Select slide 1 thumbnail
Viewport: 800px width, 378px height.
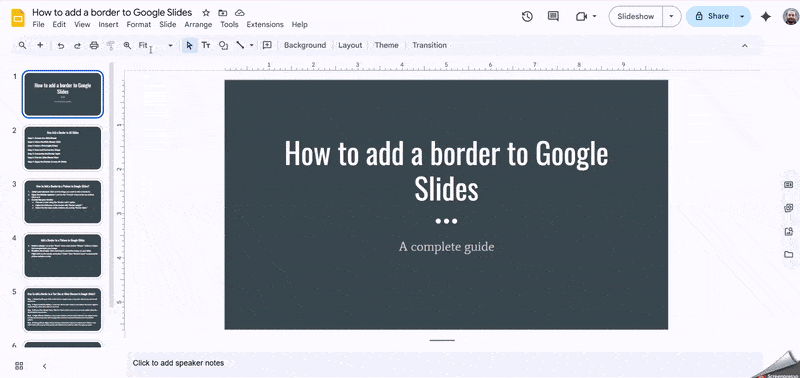[63, 94]
